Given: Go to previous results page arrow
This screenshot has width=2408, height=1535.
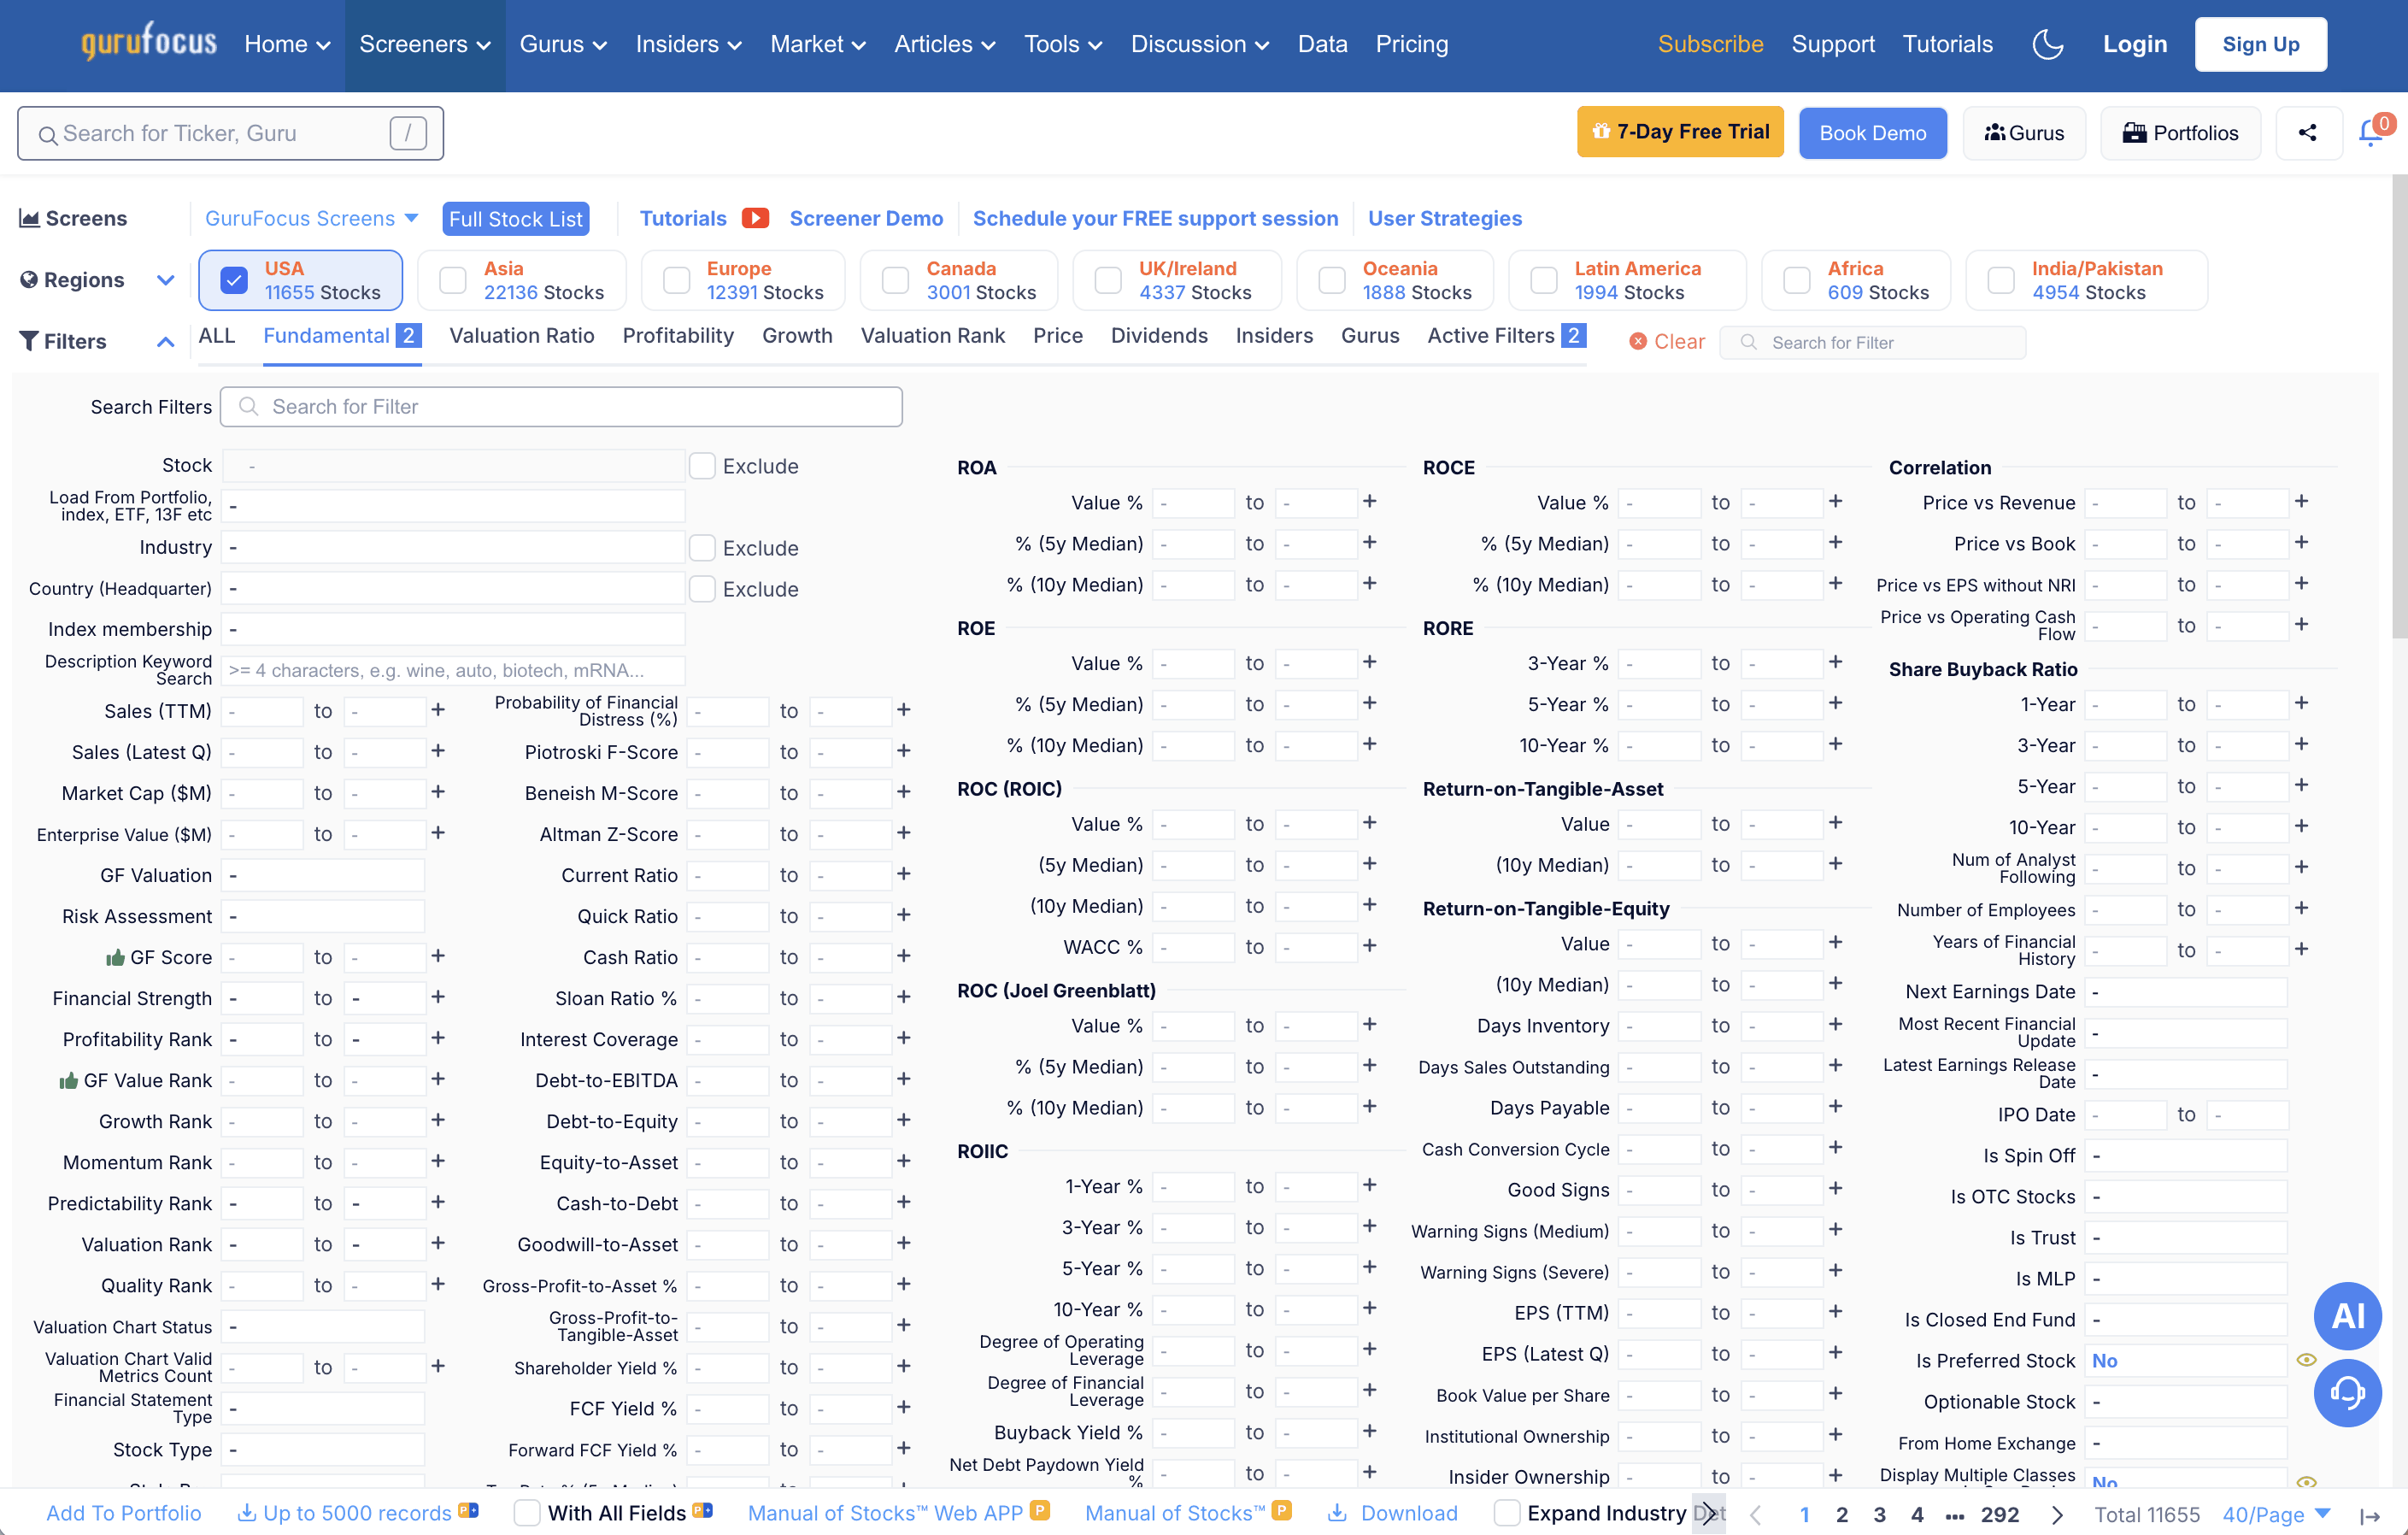Looking at the screenshot, I should pyautogui.click(x=1755, y=1514).
